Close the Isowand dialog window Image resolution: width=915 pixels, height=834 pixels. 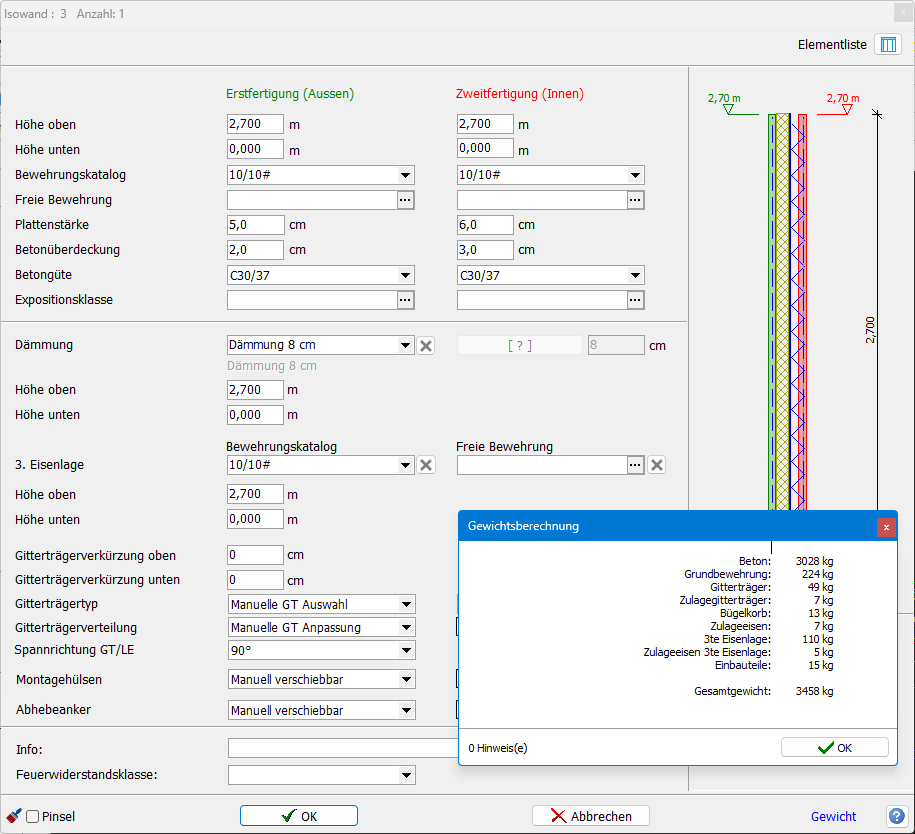click(x=903, y=12)
